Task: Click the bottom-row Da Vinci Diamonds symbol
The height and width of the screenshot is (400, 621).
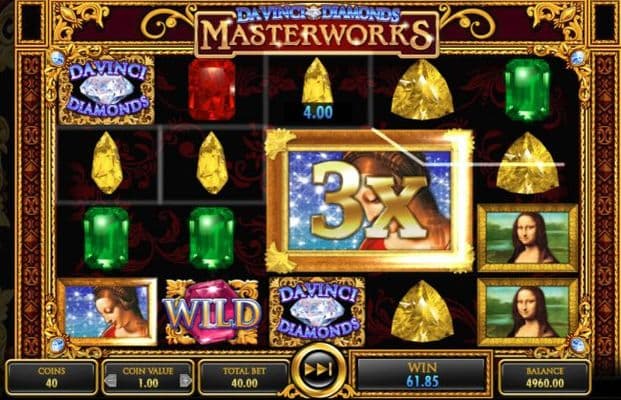Action: [x=317, y=311]
